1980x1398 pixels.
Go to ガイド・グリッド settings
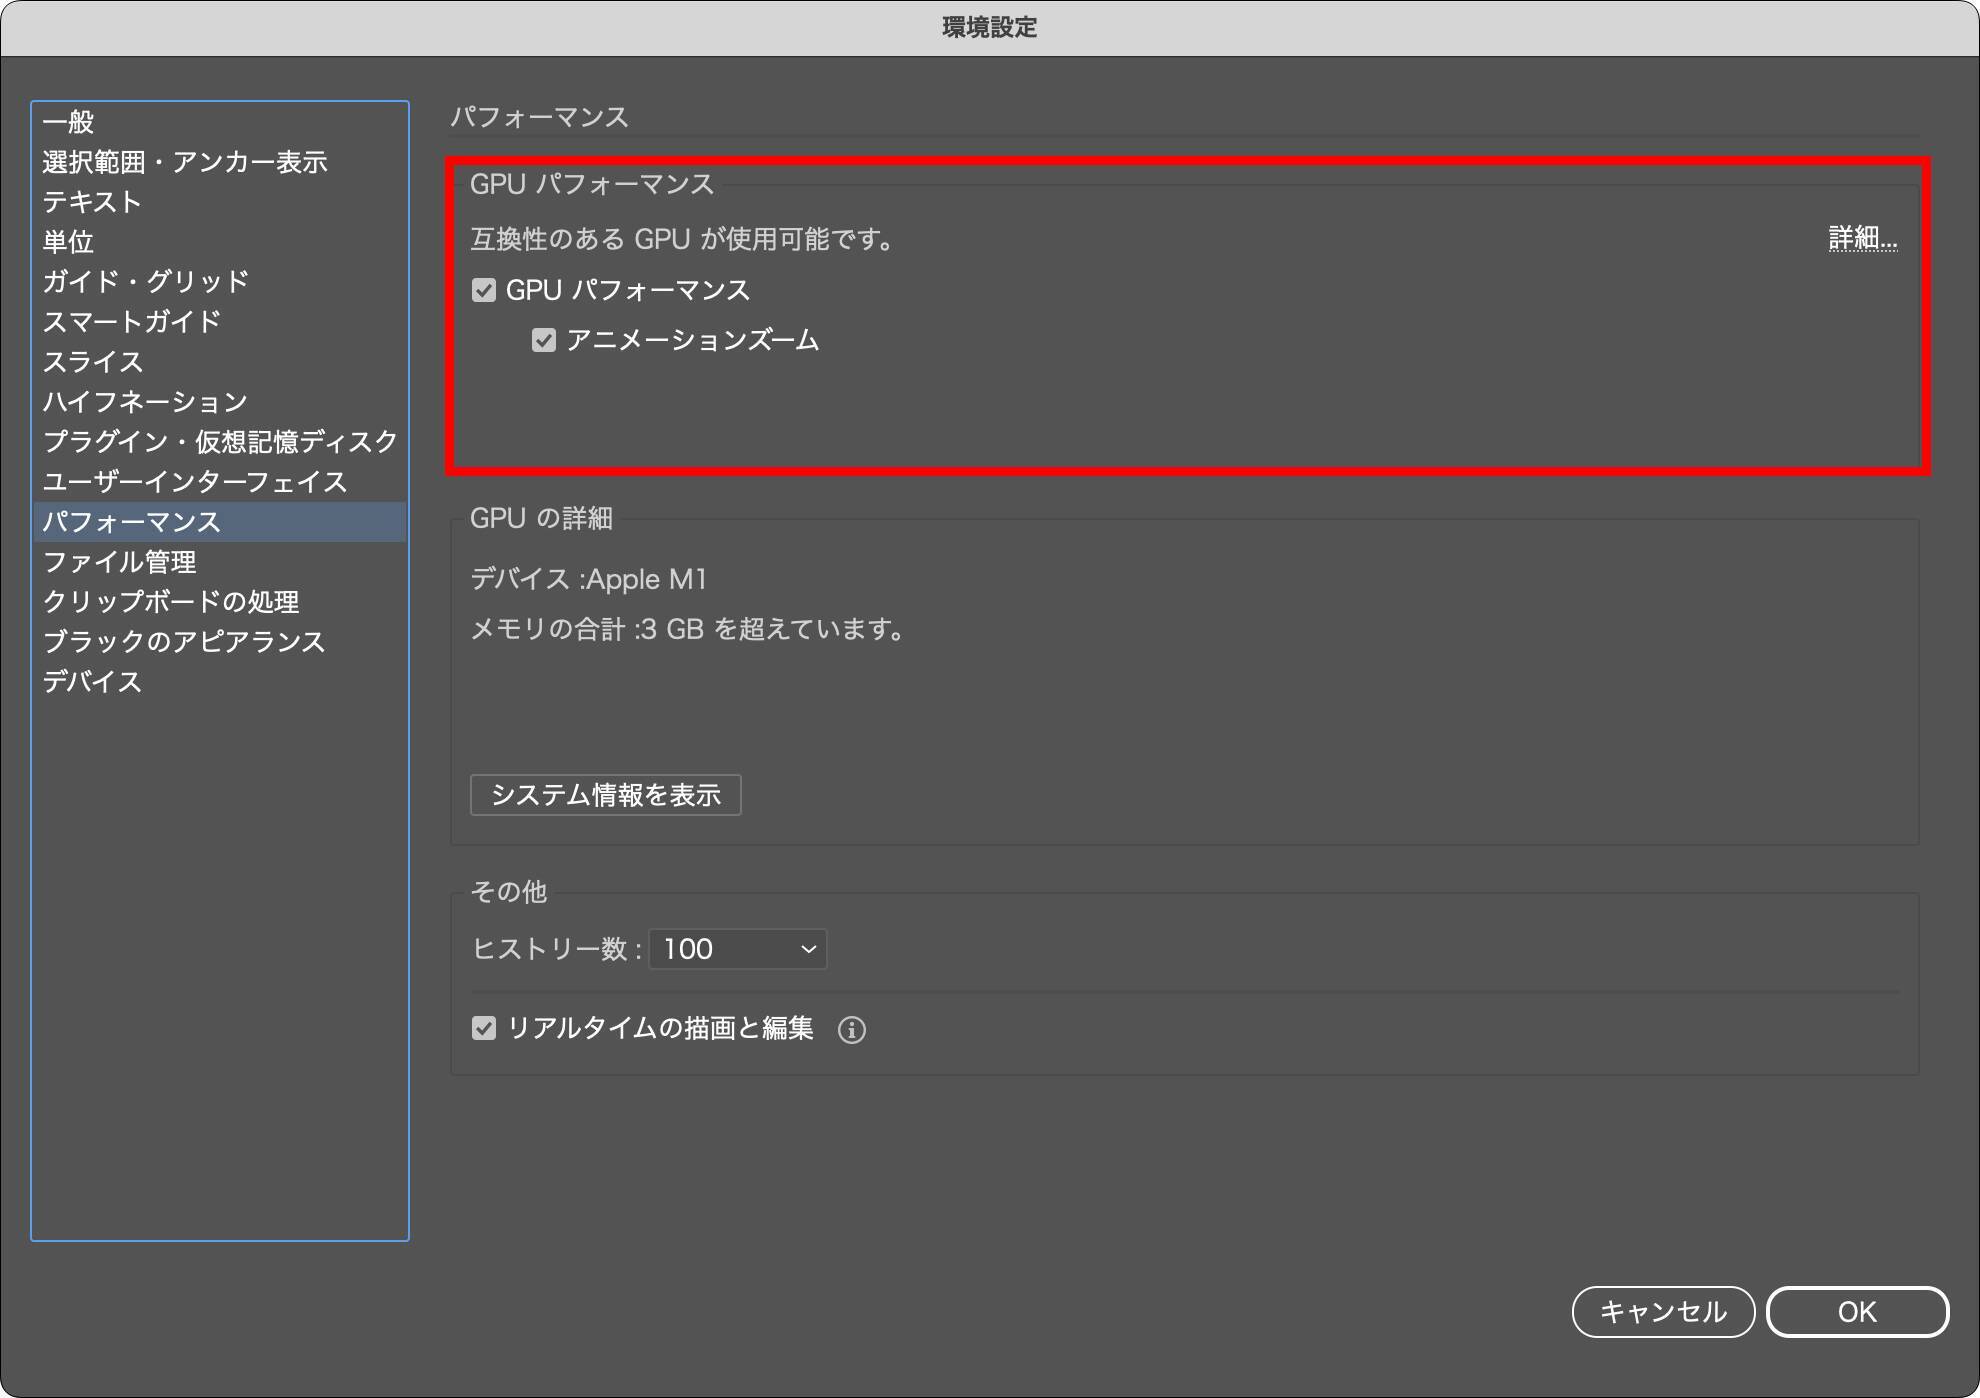[146, 282]
